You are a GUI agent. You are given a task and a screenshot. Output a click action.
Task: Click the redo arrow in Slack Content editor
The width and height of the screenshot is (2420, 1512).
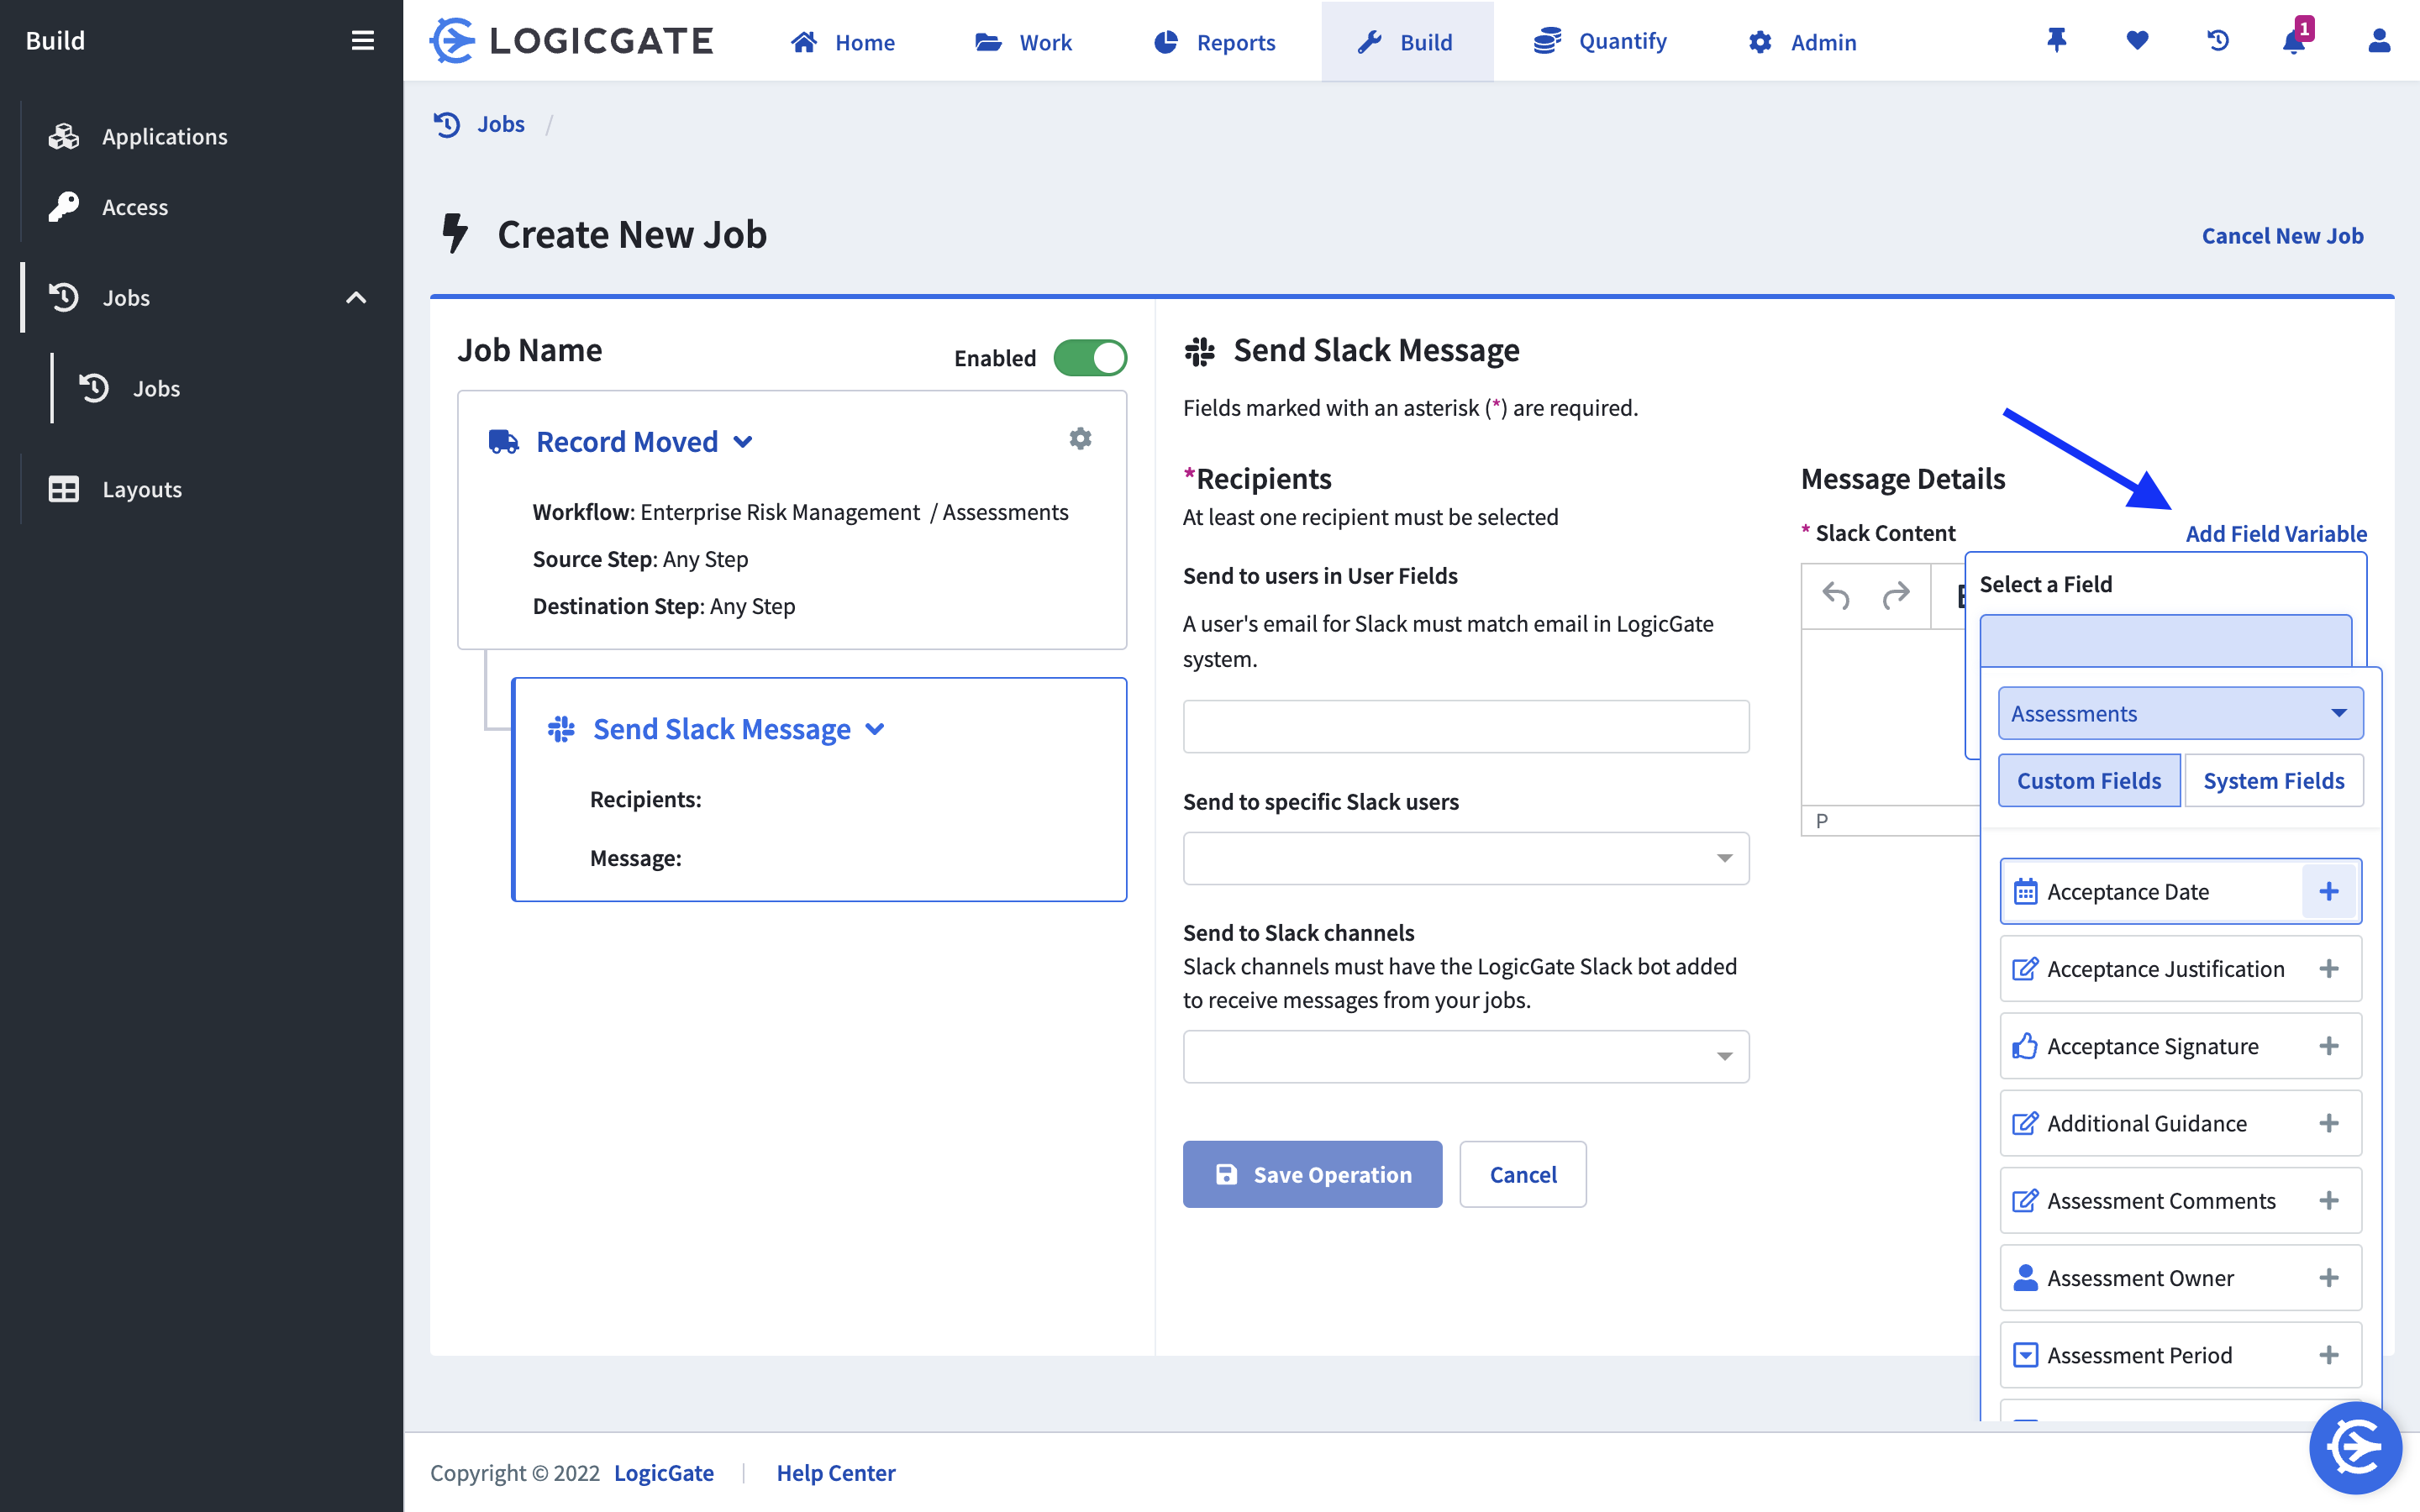(1896, 596)
